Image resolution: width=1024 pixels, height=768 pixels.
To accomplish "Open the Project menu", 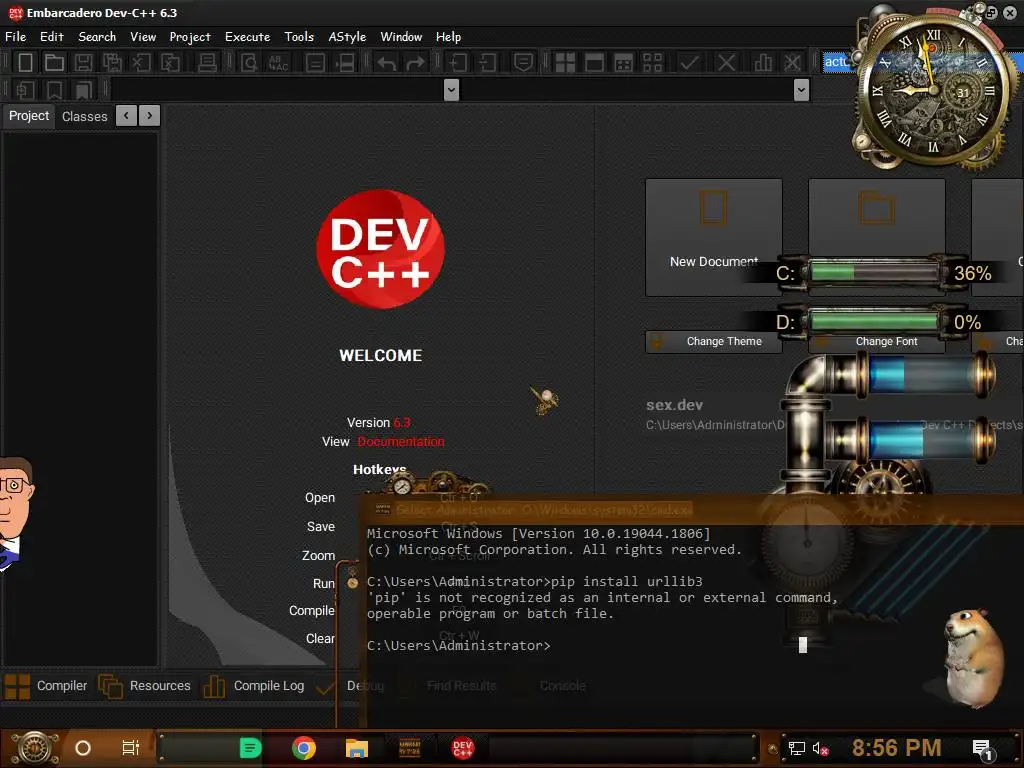I will (x=190, y=37).
